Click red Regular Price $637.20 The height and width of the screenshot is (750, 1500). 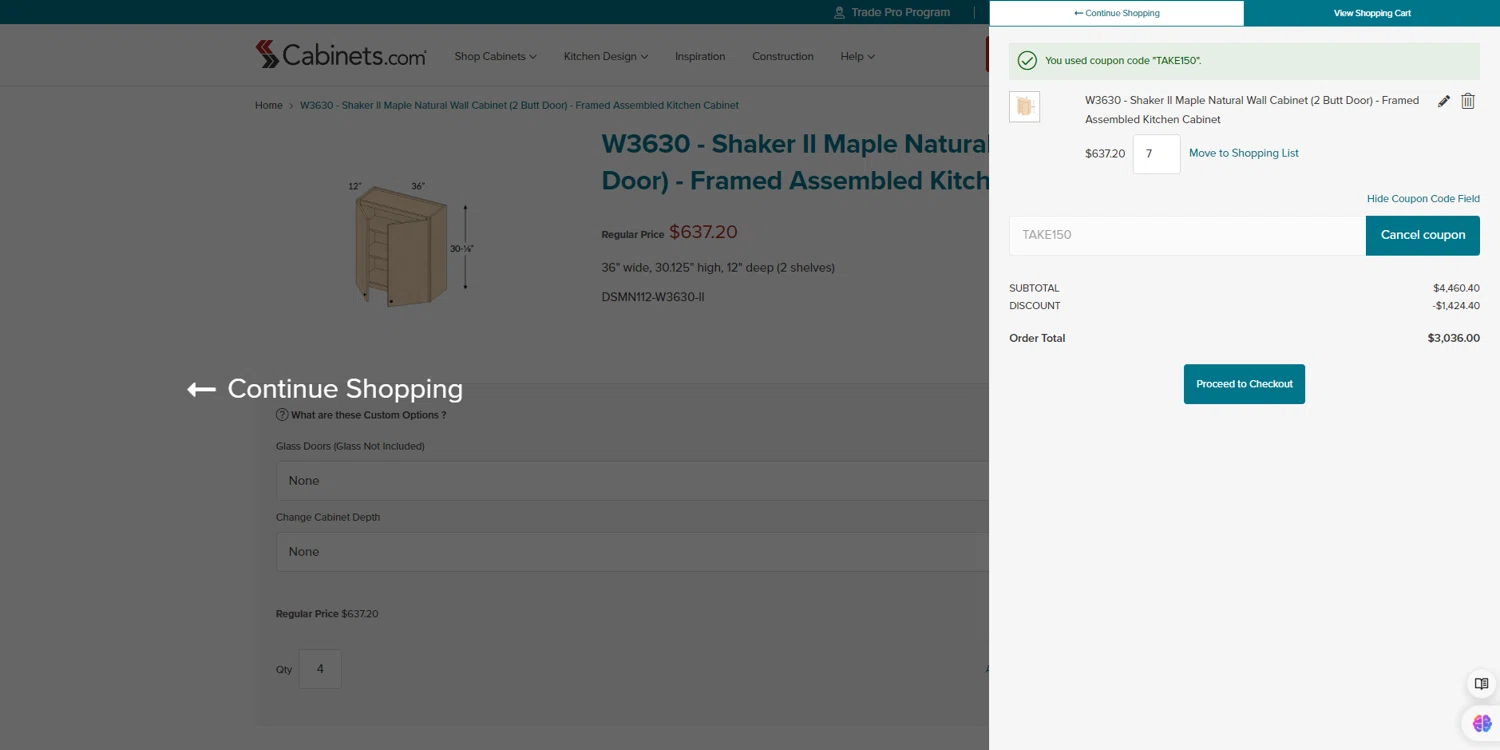click(703, 232)
